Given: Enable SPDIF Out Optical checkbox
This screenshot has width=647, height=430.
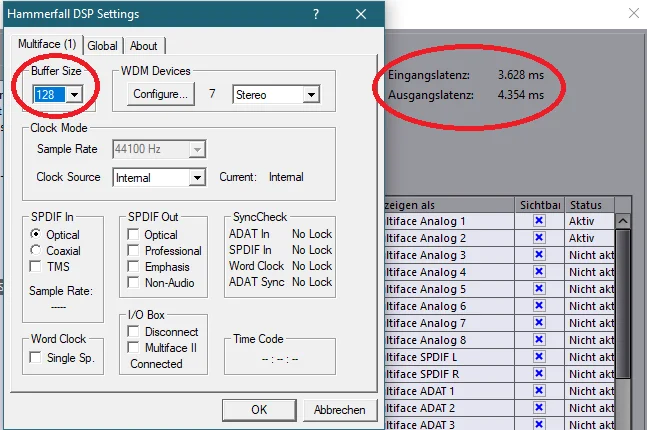Looking at the screenshot, I should click(133, 234).
